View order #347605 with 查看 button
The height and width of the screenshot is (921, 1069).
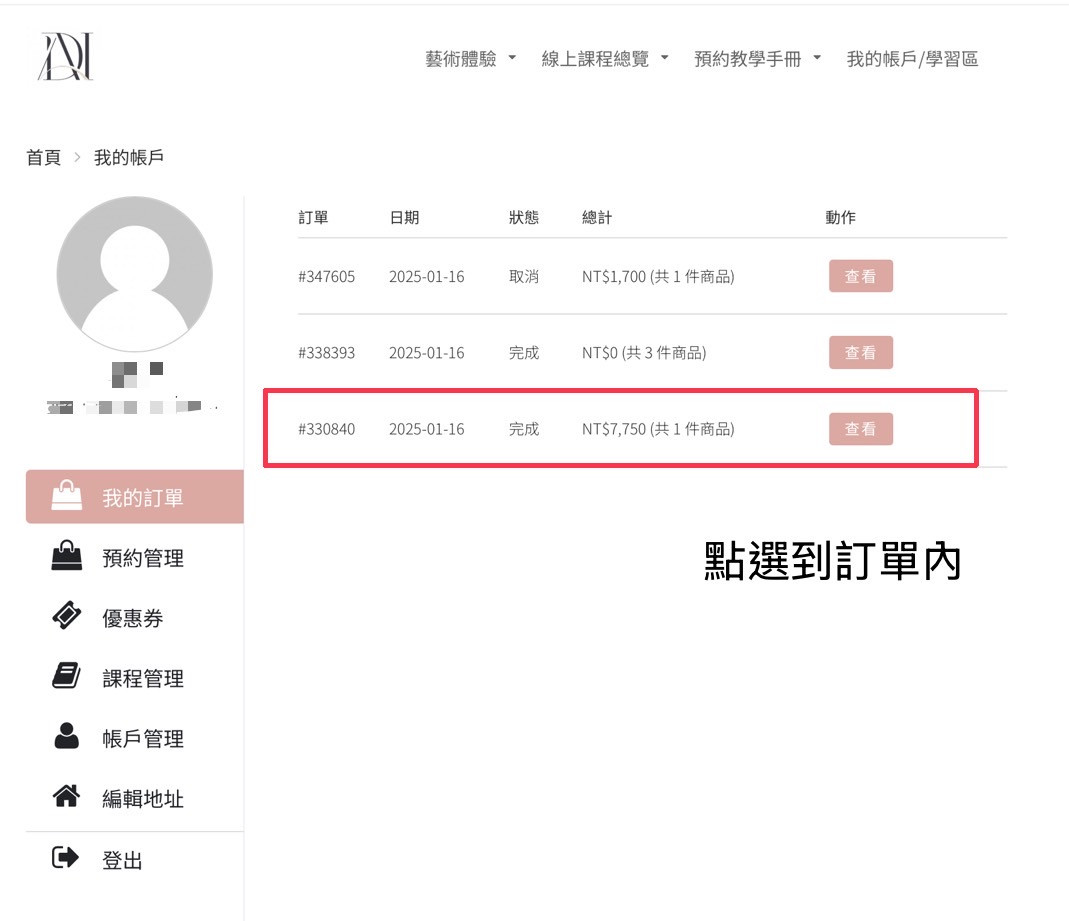[x=860, y=276]
